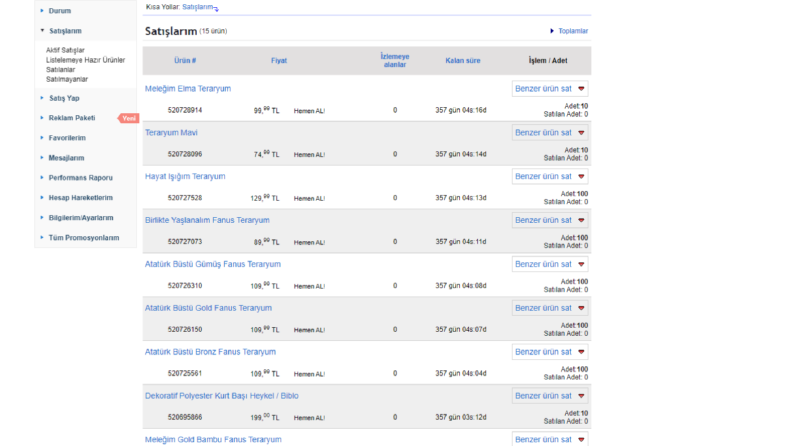
Task: Sort by Fiyat column header
Action: click(x=279, y=60)
